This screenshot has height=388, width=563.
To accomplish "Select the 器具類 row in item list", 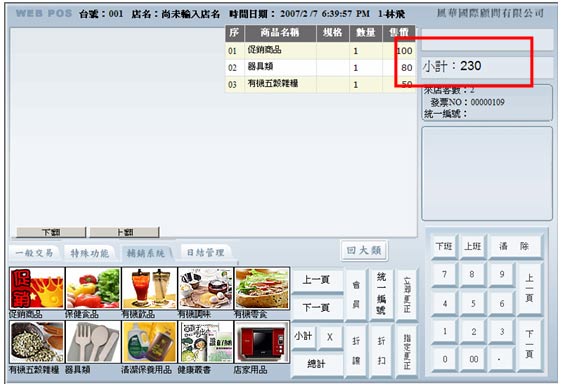I will [x=320, y=67].
